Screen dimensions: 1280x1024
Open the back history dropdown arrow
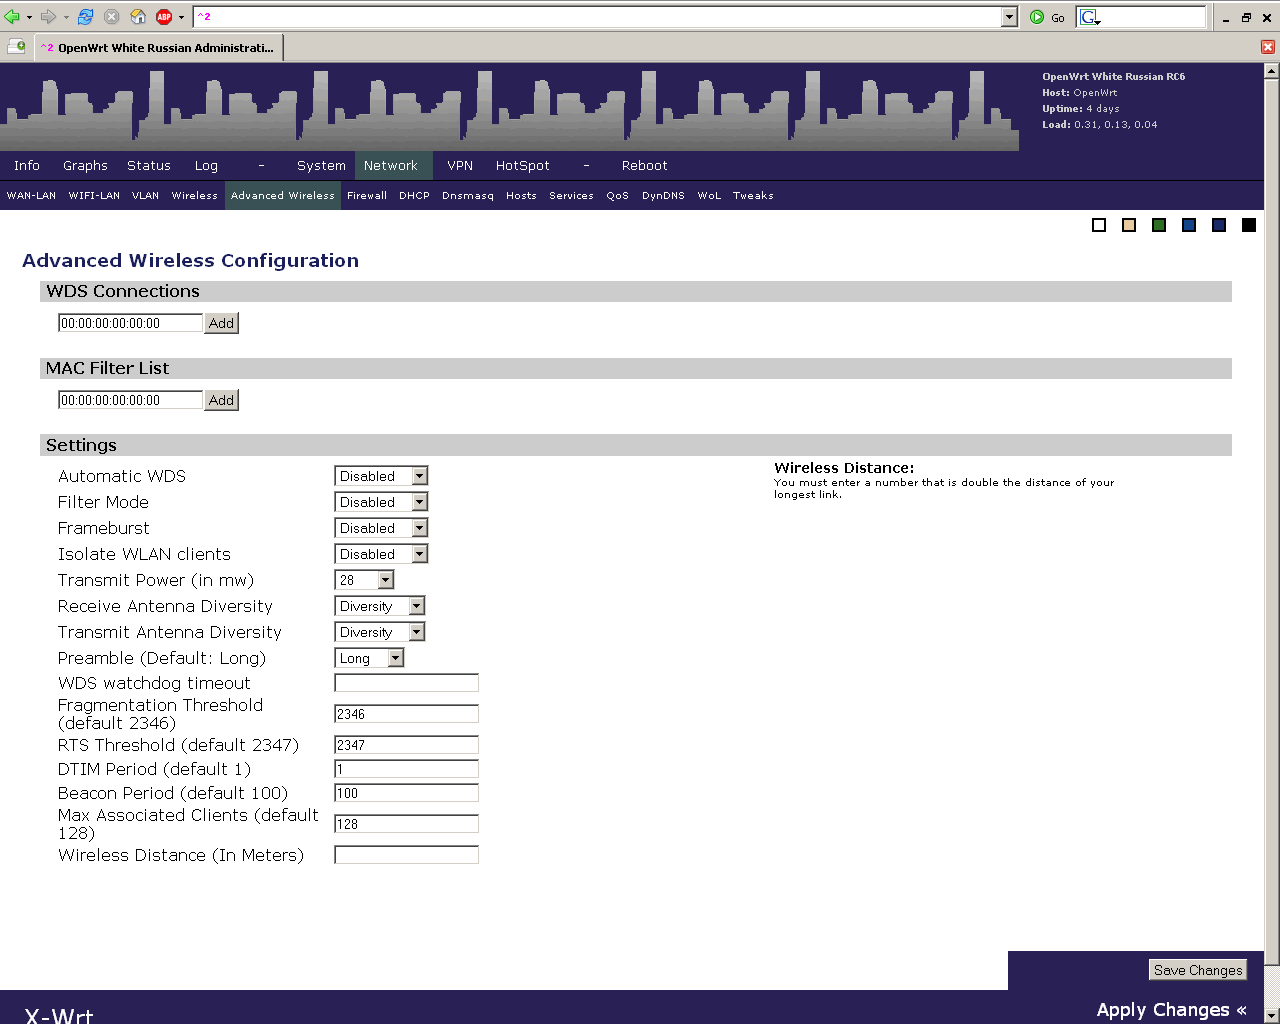(x=29, y=17)
